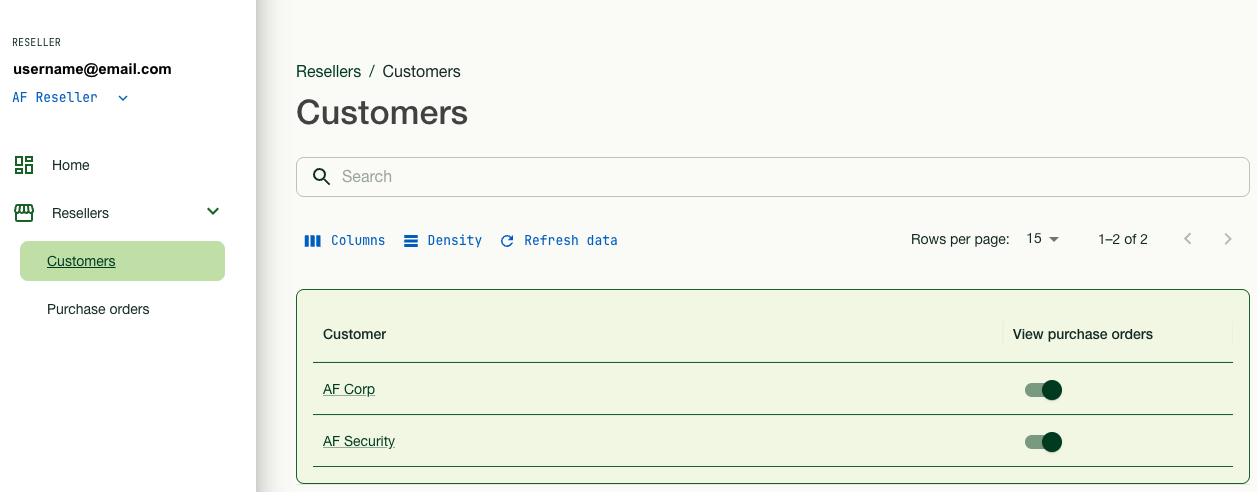Viewport: 1257px width, 492px height.
Task: Open the AF Corp customer link
Action: tap(349, 389)
